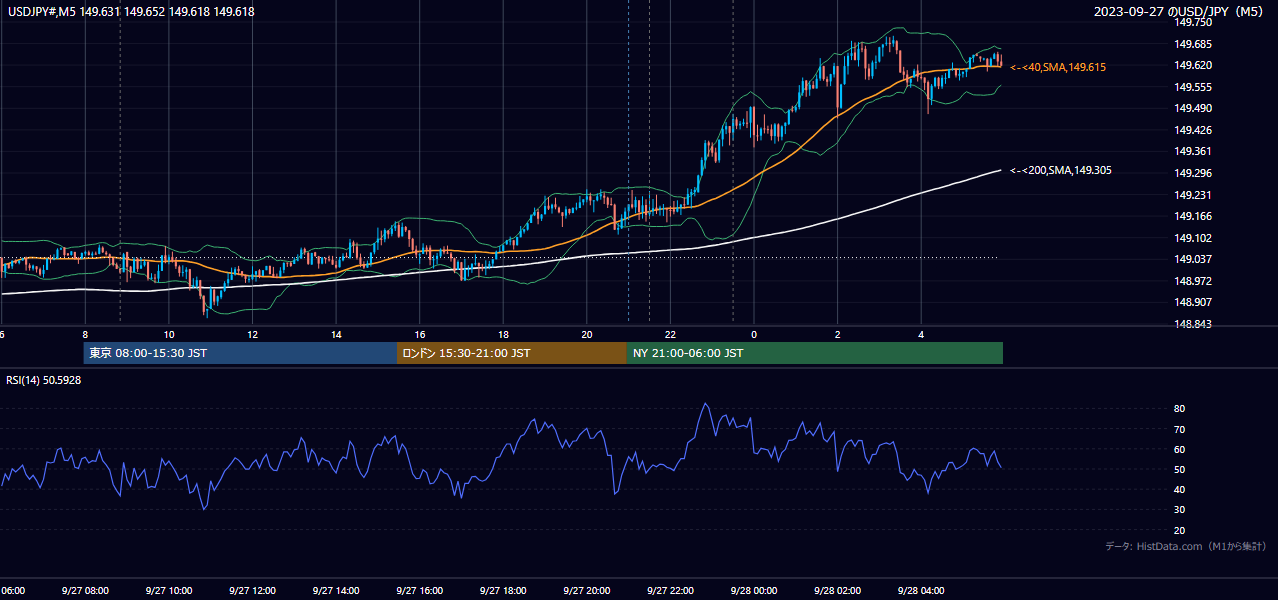Click the 9/27 10:00 date label
The height and width of the screenshot is (600, 1278).
pyautogui.click(x=169, y=590)
